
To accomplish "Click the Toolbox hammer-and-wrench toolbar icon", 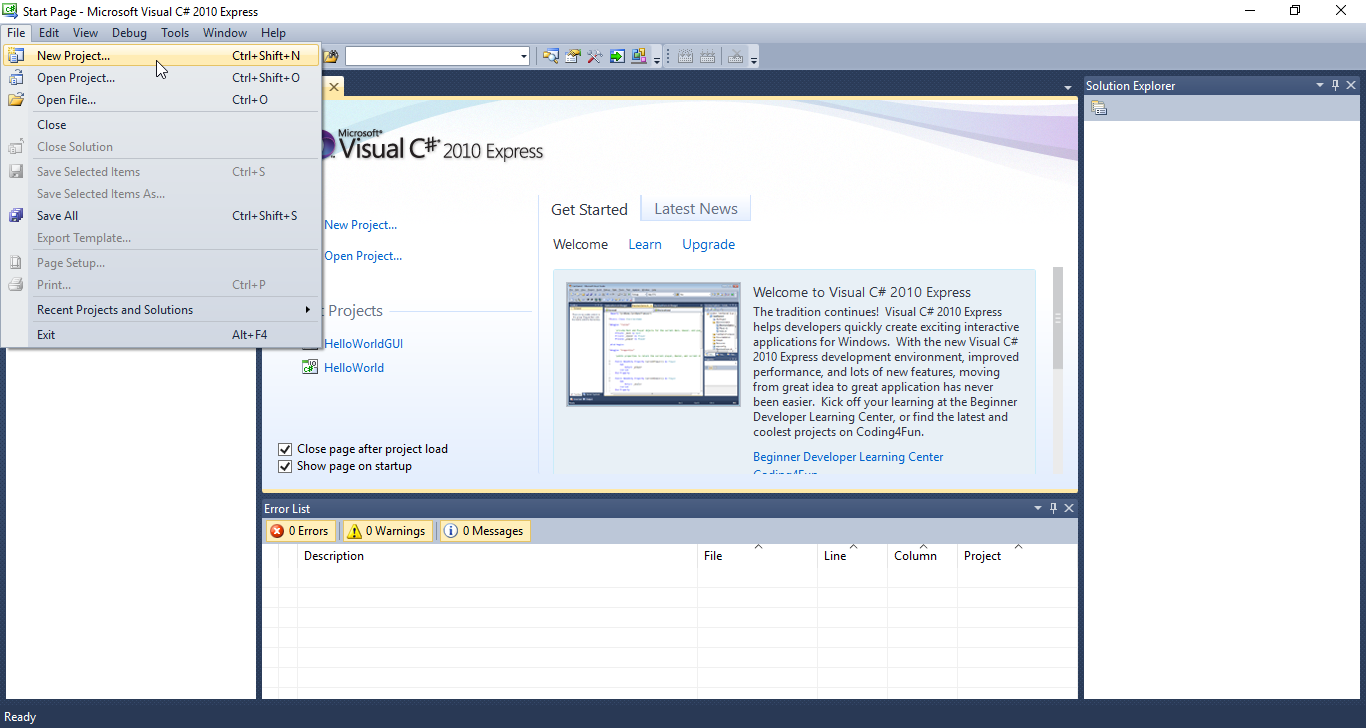I will tap(595, 56).
